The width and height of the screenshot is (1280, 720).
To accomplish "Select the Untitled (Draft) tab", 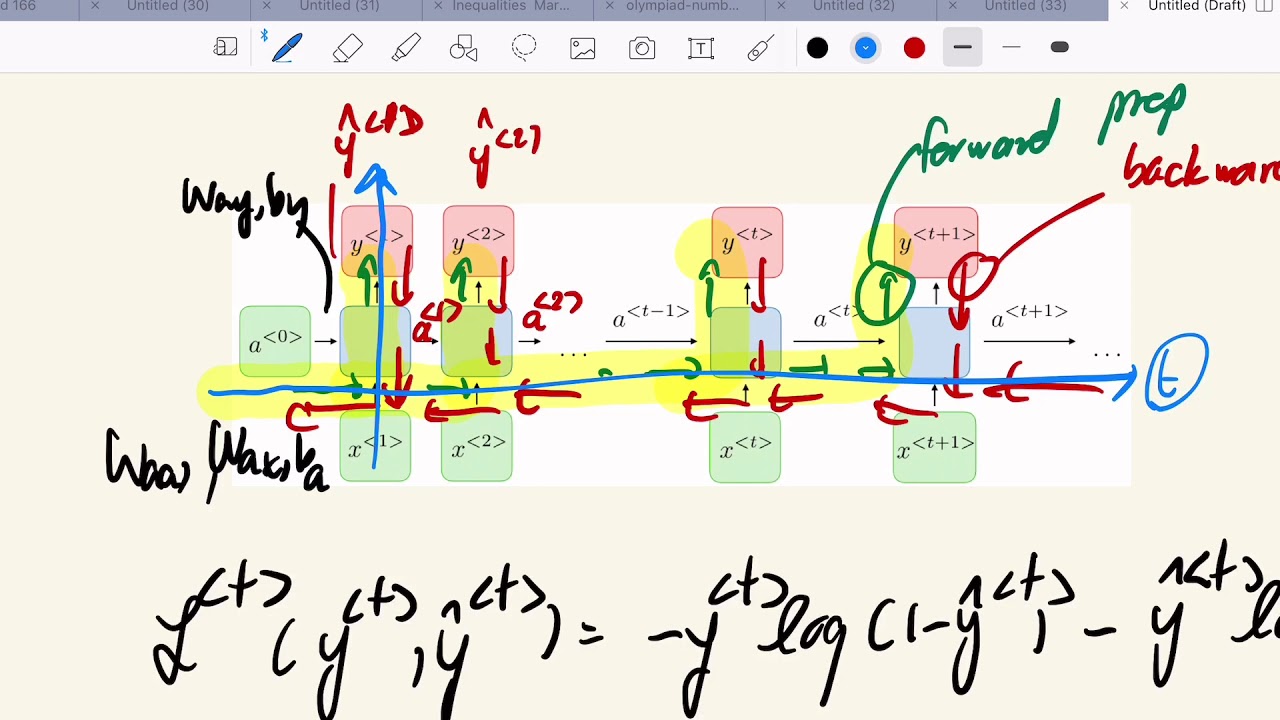I will (x=1196, y=6).
